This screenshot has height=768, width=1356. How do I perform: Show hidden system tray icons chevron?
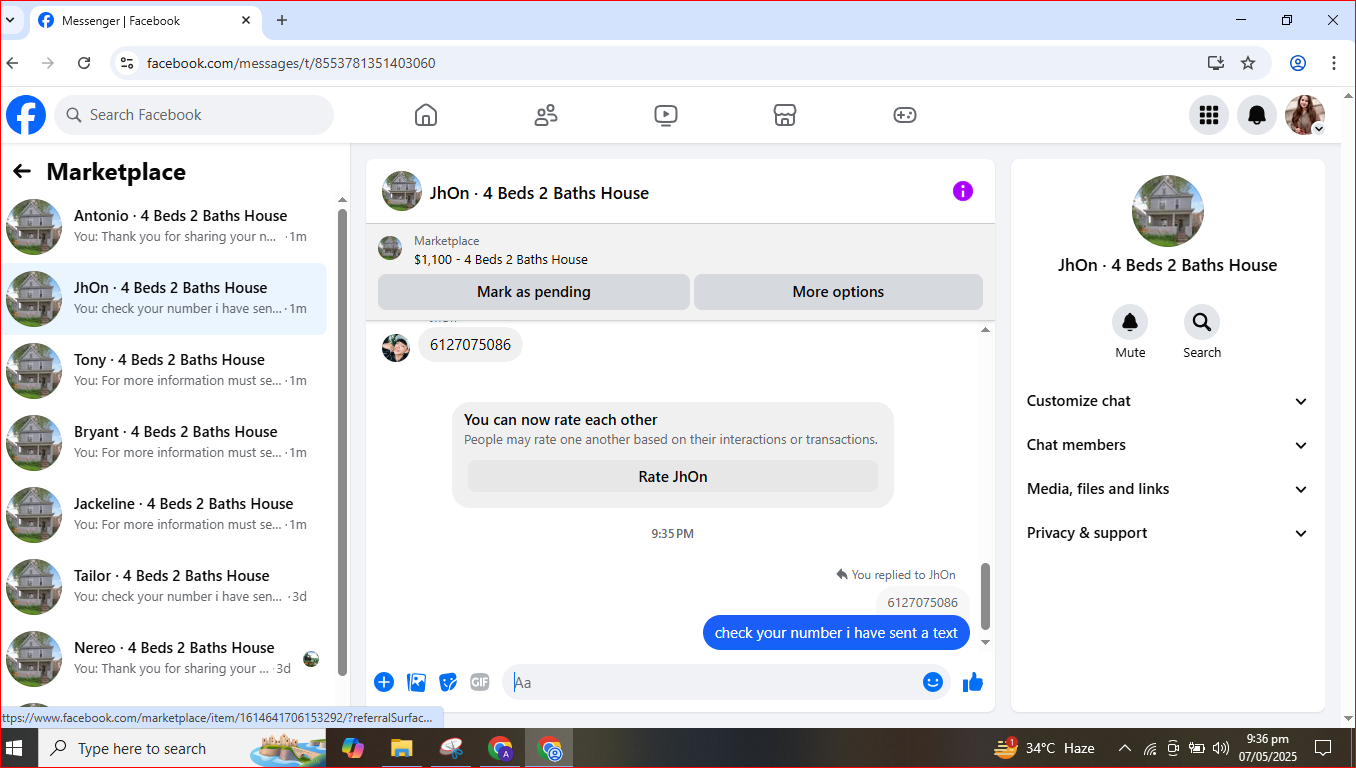click(x=1124, y=748)
